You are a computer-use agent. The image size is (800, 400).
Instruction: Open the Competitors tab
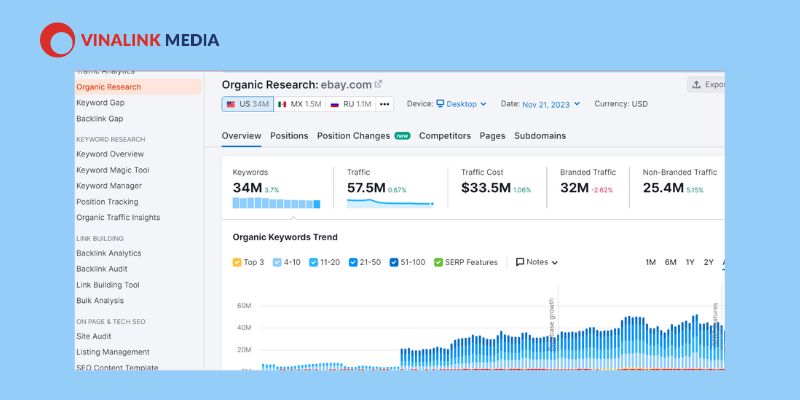tap(445, 136)
